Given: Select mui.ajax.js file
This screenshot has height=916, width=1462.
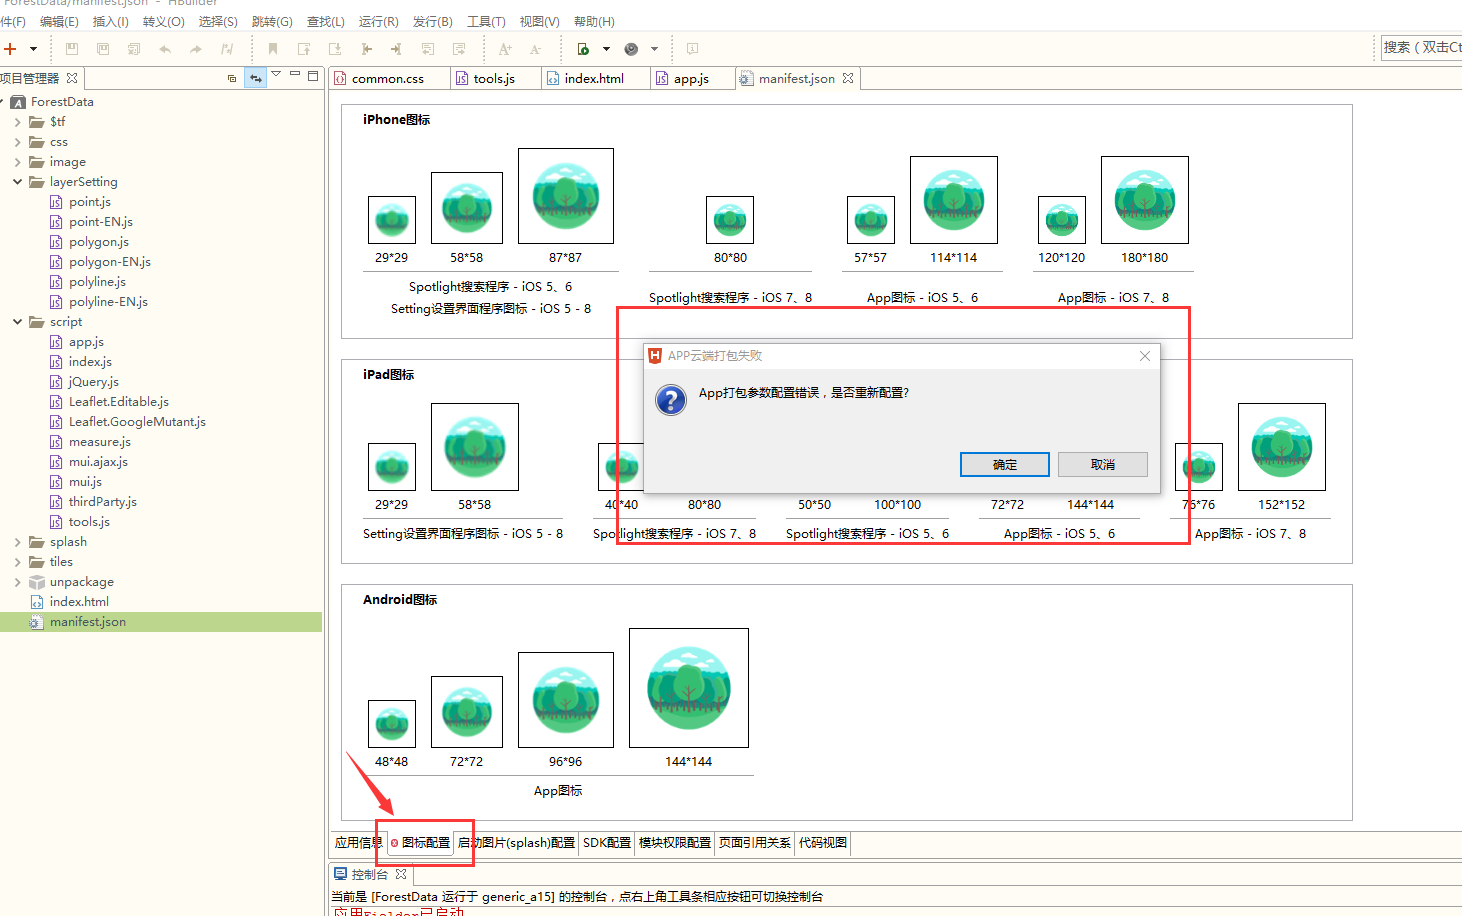Looking at the screenshot, I should tap(98, 462).
